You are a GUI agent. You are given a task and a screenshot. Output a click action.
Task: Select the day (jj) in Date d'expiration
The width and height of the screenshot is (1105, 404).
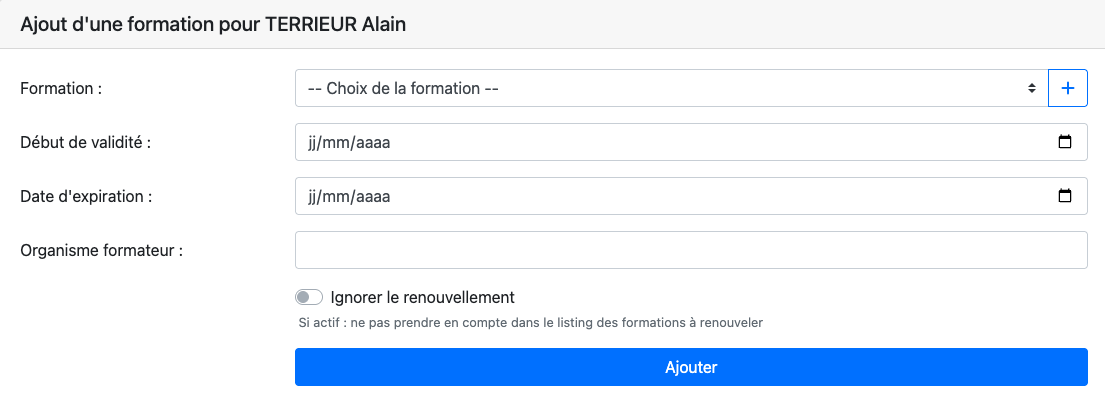312,196
